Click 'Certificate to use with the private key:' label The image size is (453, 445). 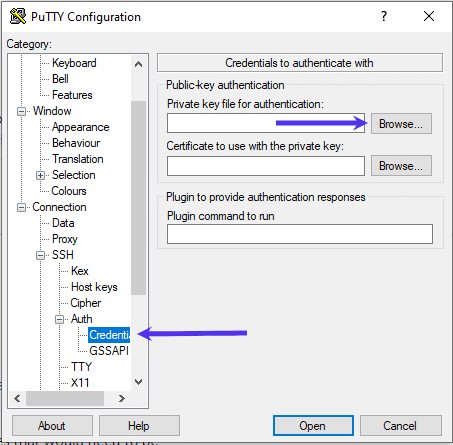(x=255, y=146)
